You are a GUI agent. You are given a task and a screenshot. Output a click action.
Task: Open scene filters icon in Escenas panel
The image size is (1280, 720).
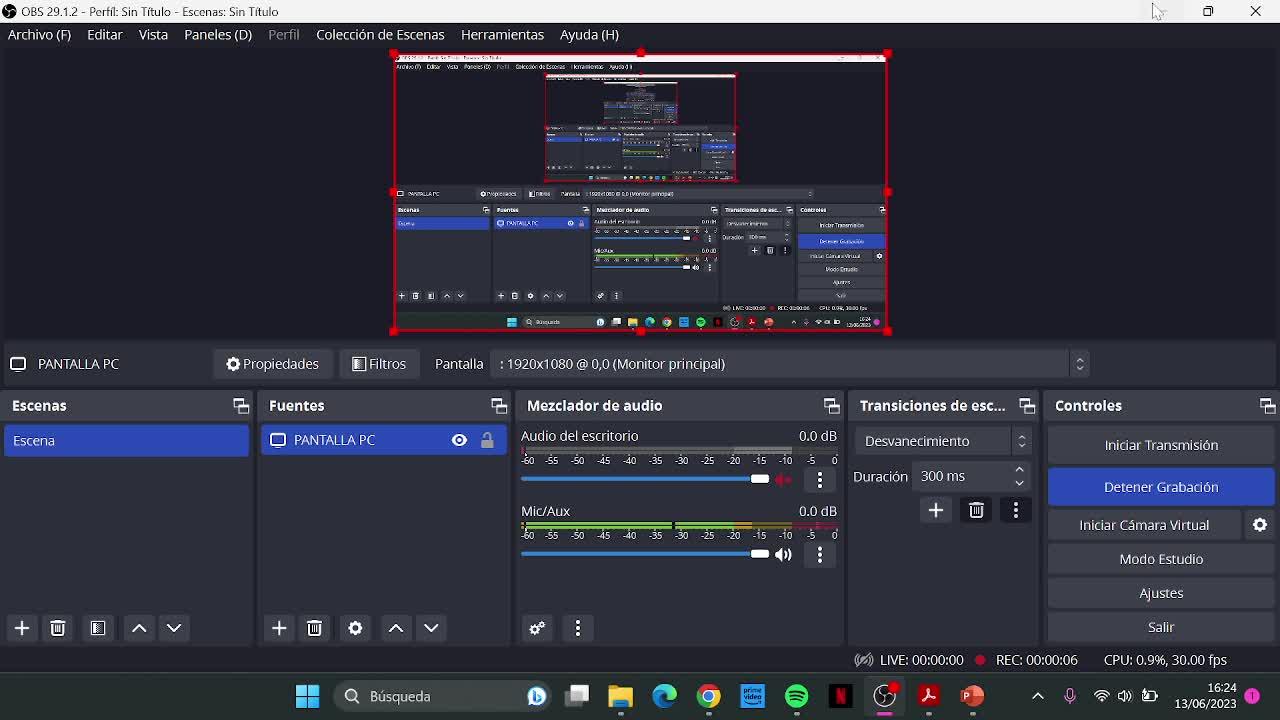click(x=98, y=628)
